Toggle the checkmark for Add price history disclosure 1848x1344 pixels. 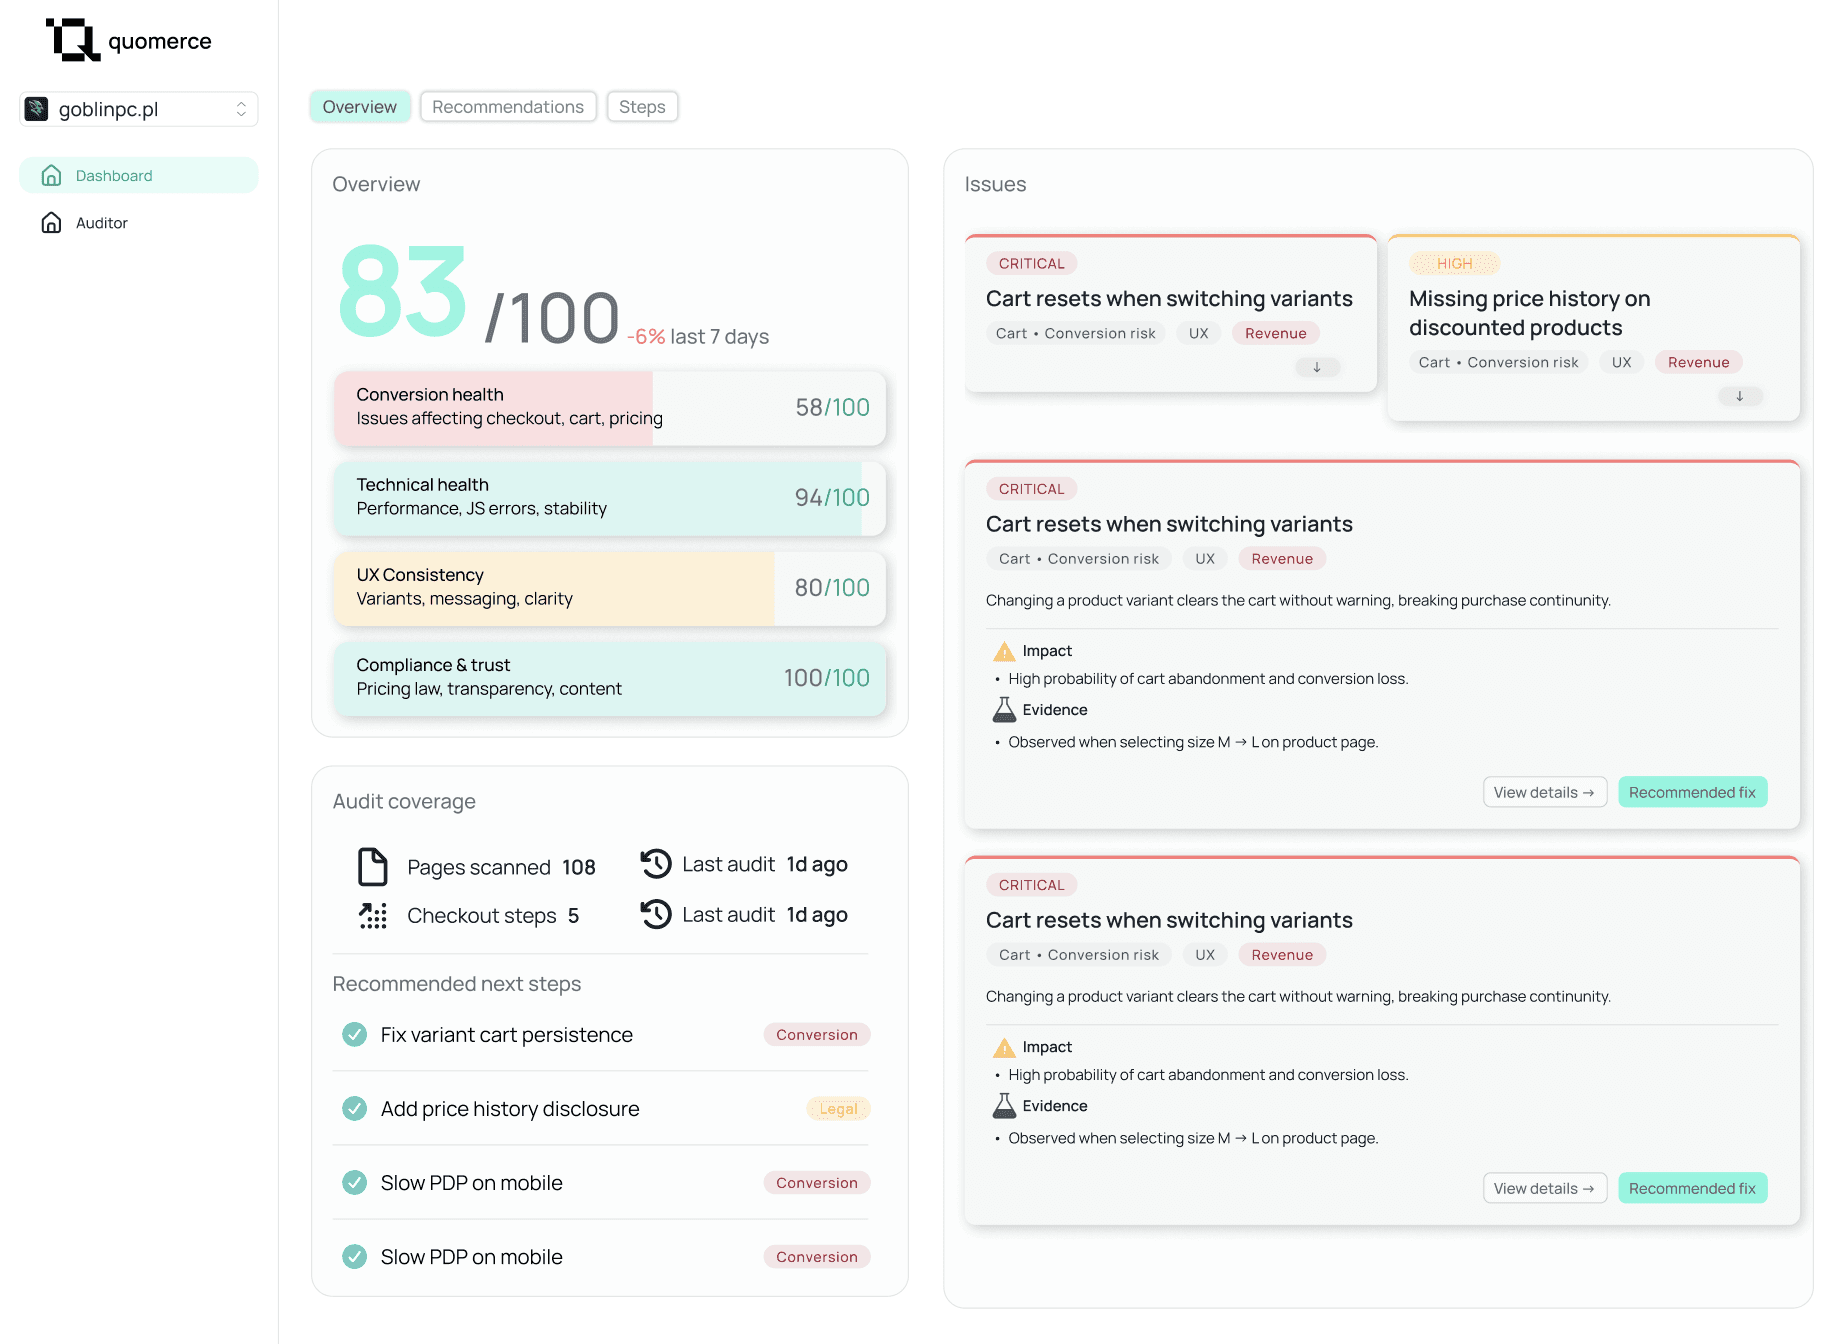[354, 1108]
